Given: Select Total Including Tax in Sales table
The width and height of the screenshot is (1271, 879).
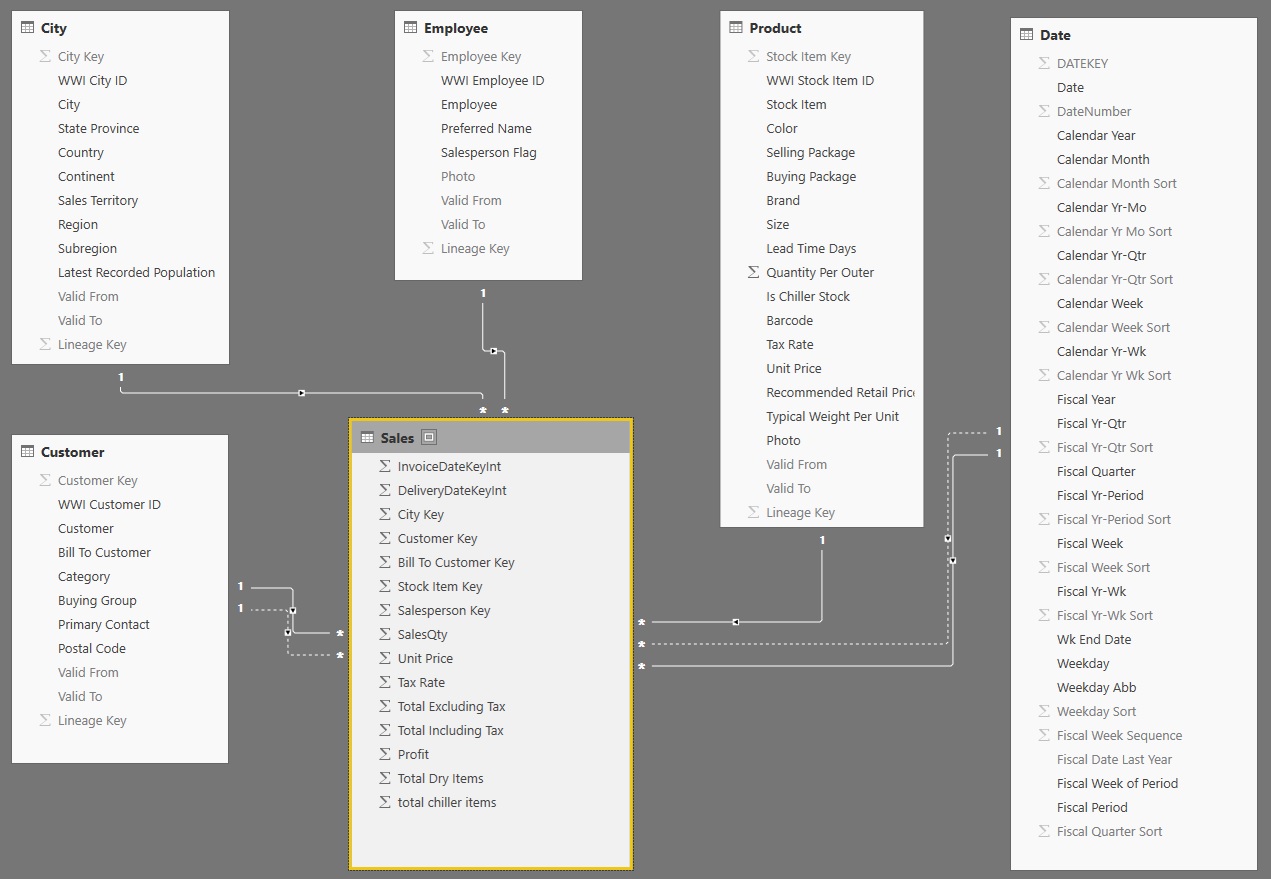Looking at the screenshot, I should 450,730.
